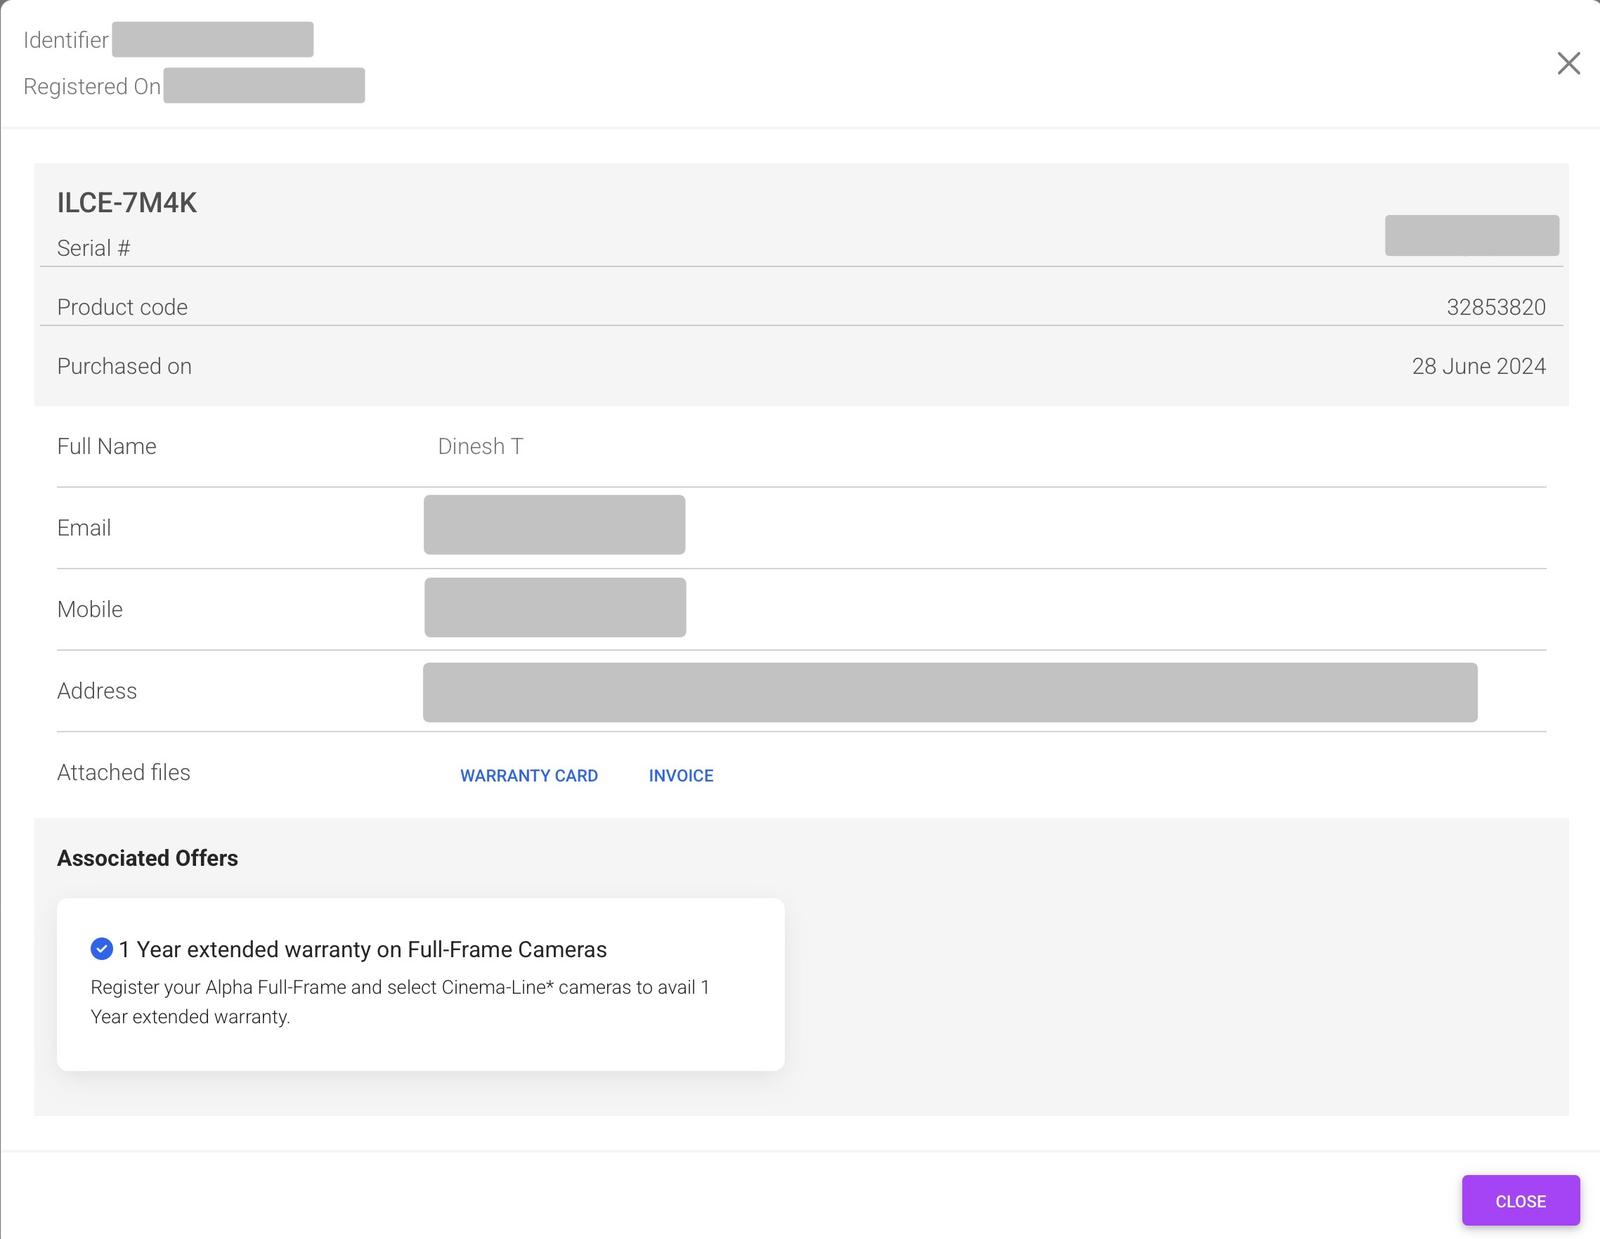Click the Associated Offers heading

click(x=147, y=858)
